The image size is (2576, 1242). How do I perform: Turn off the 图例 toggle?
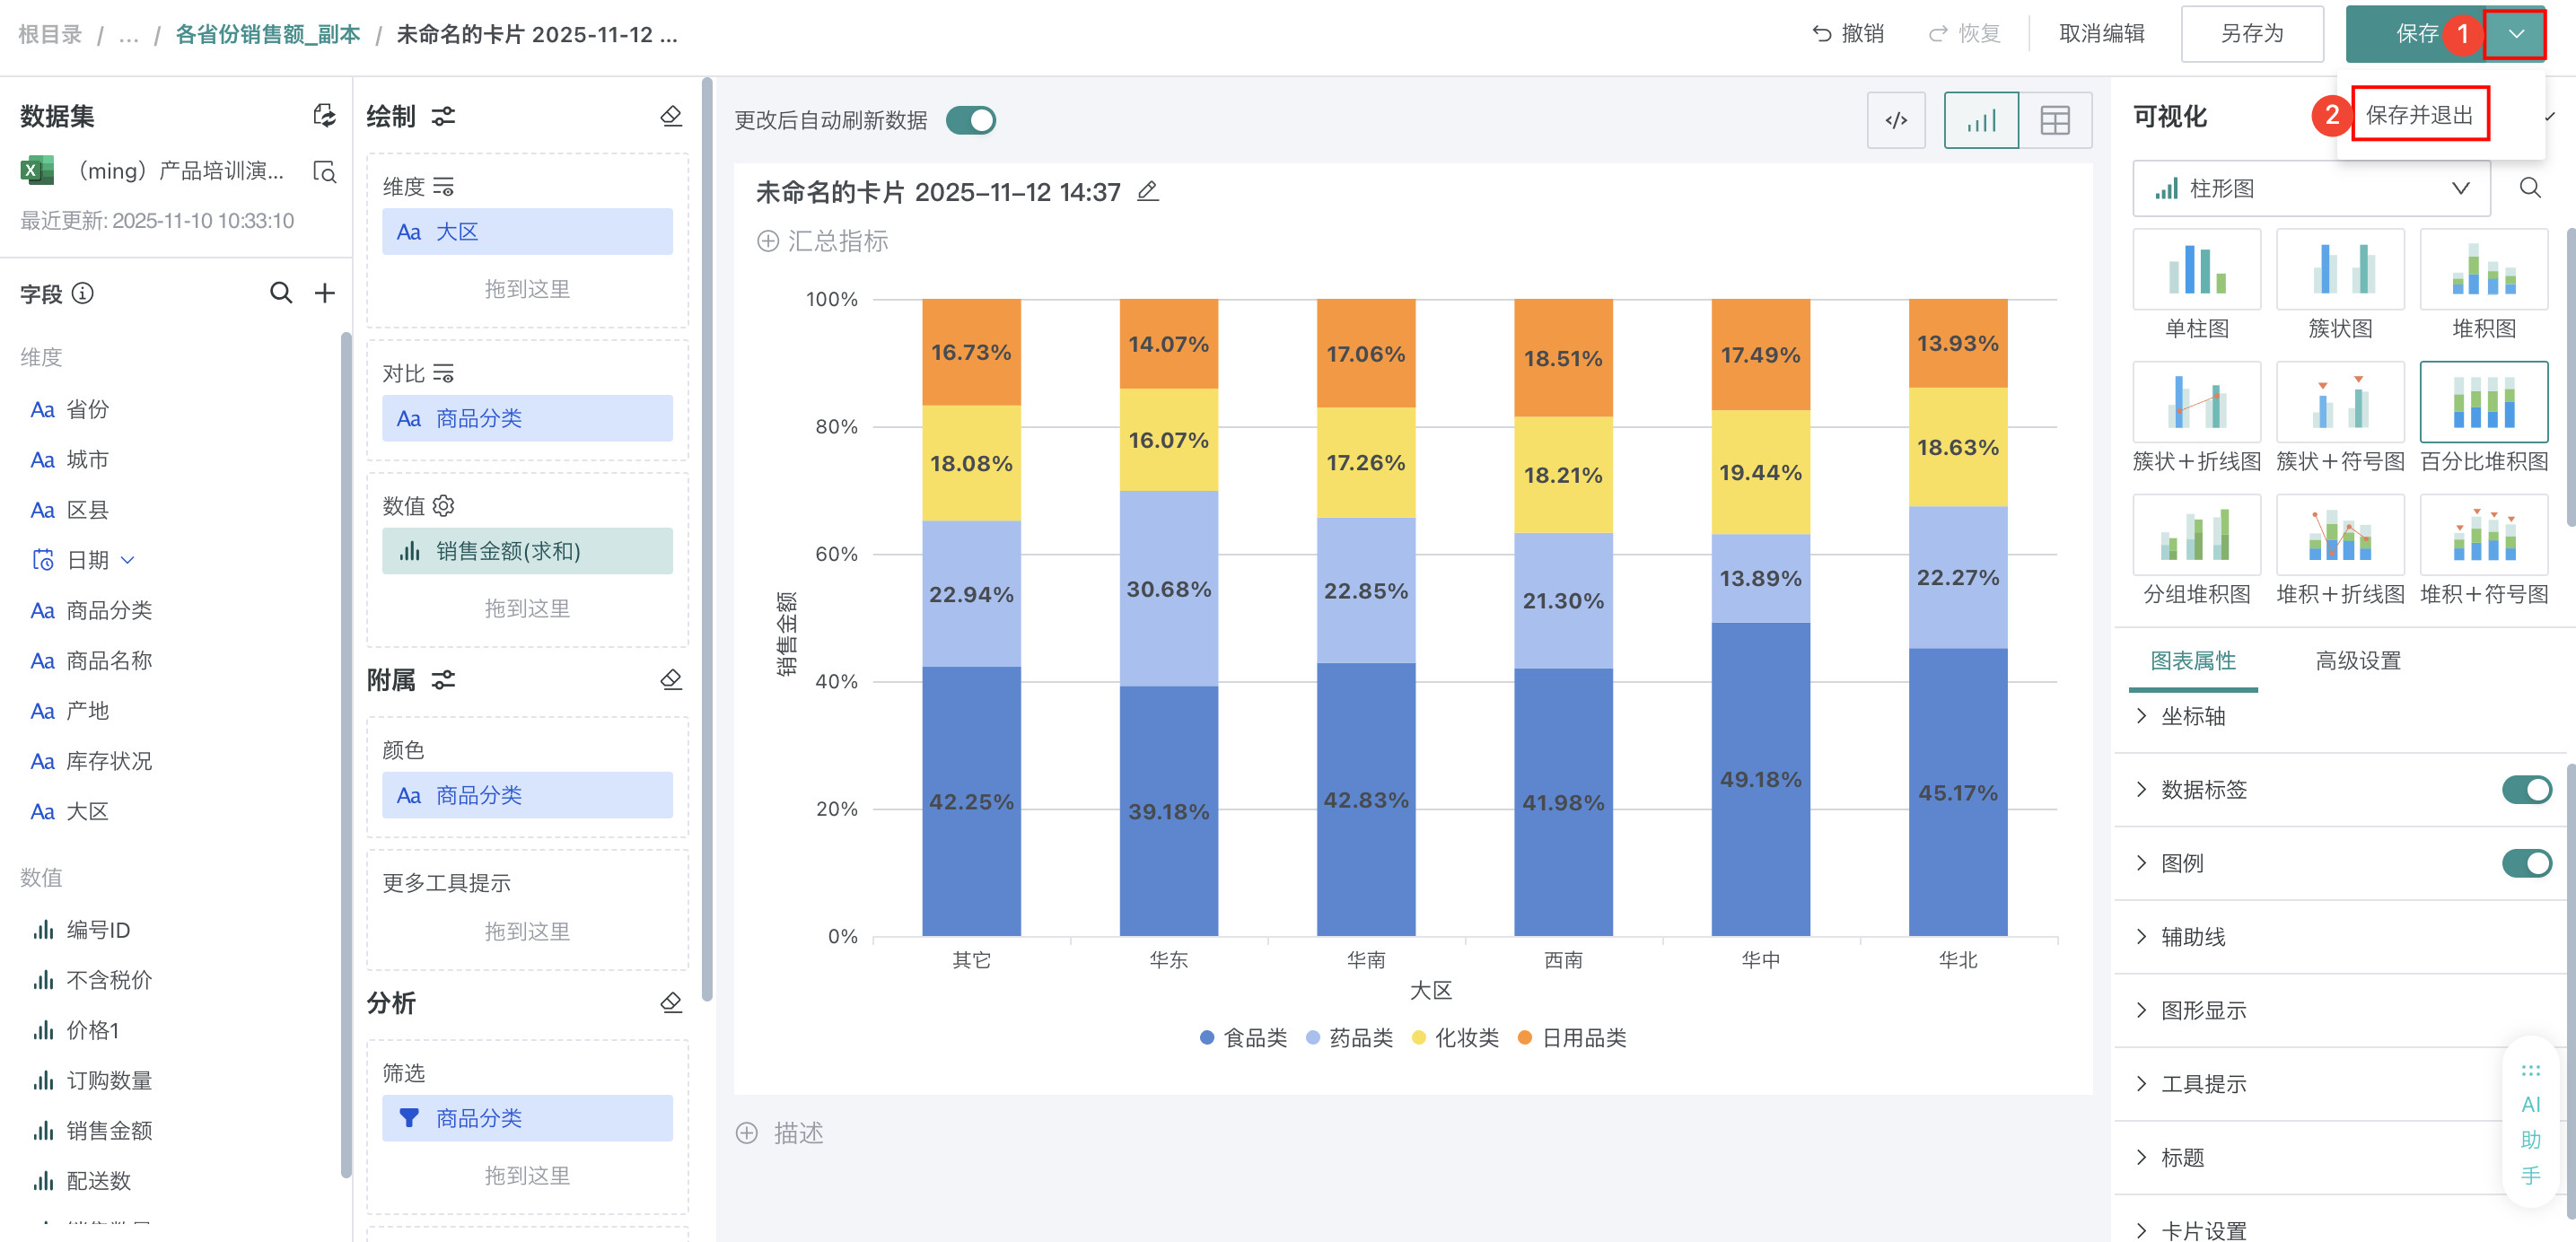pos(2525,863)
